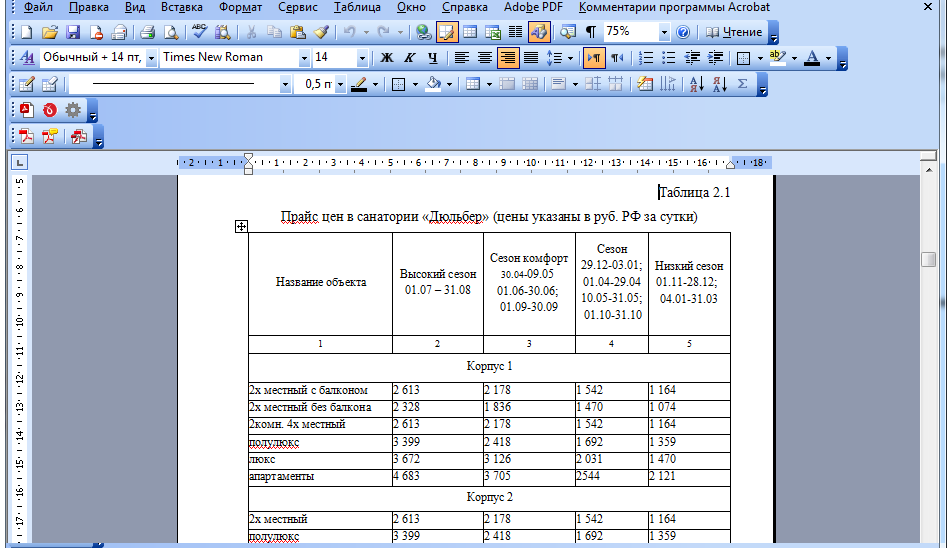Run the ABC spelling check
The width and height of the screenshot is (948, 549).
pyautogui.click(x=199, y=32)
